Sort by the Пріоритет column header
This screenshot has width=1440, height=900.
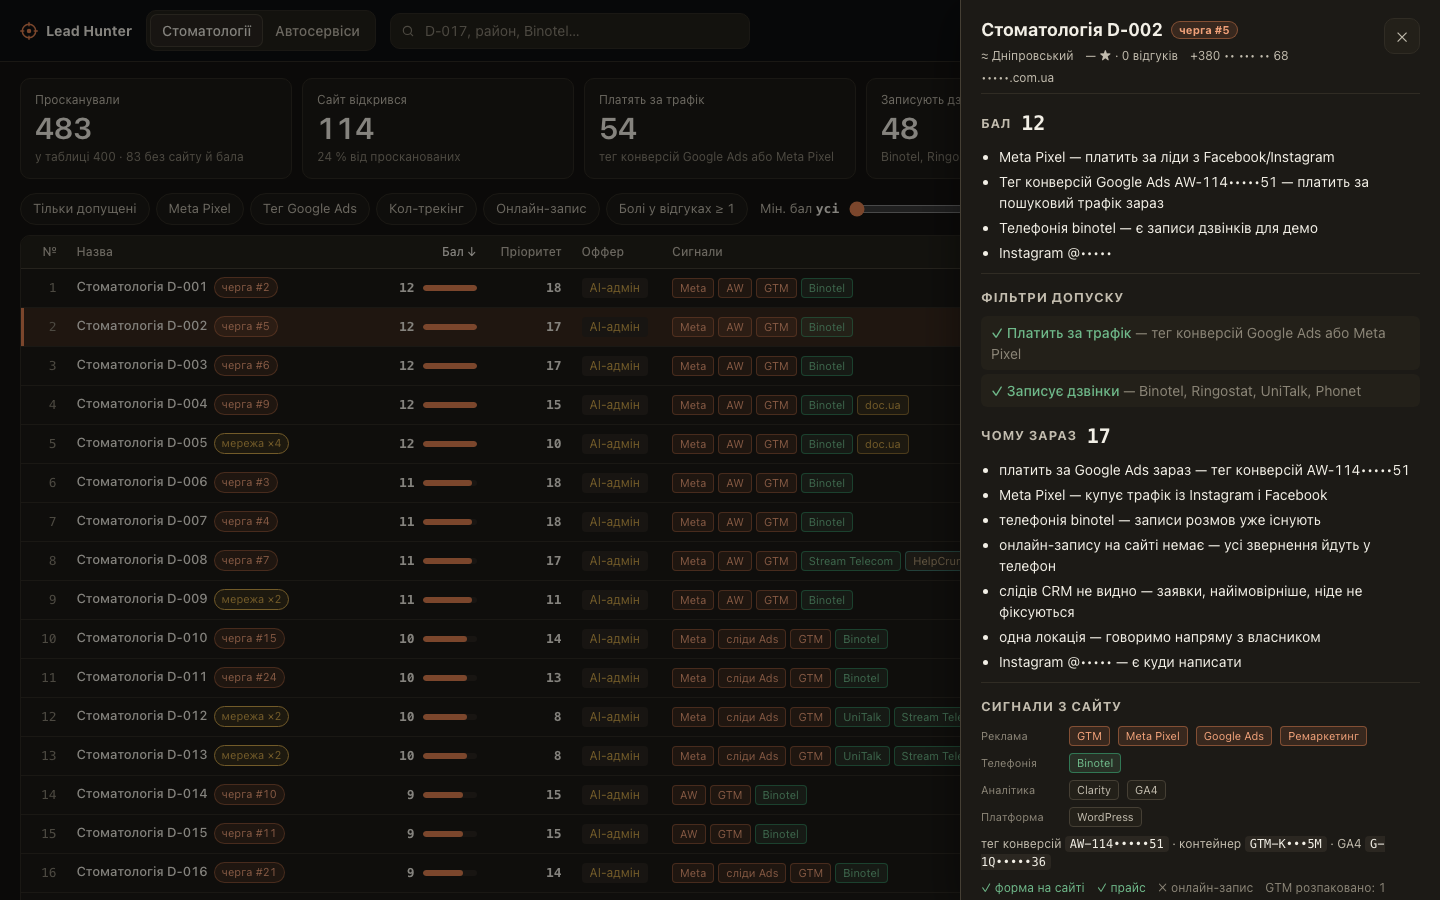[531, 252]
